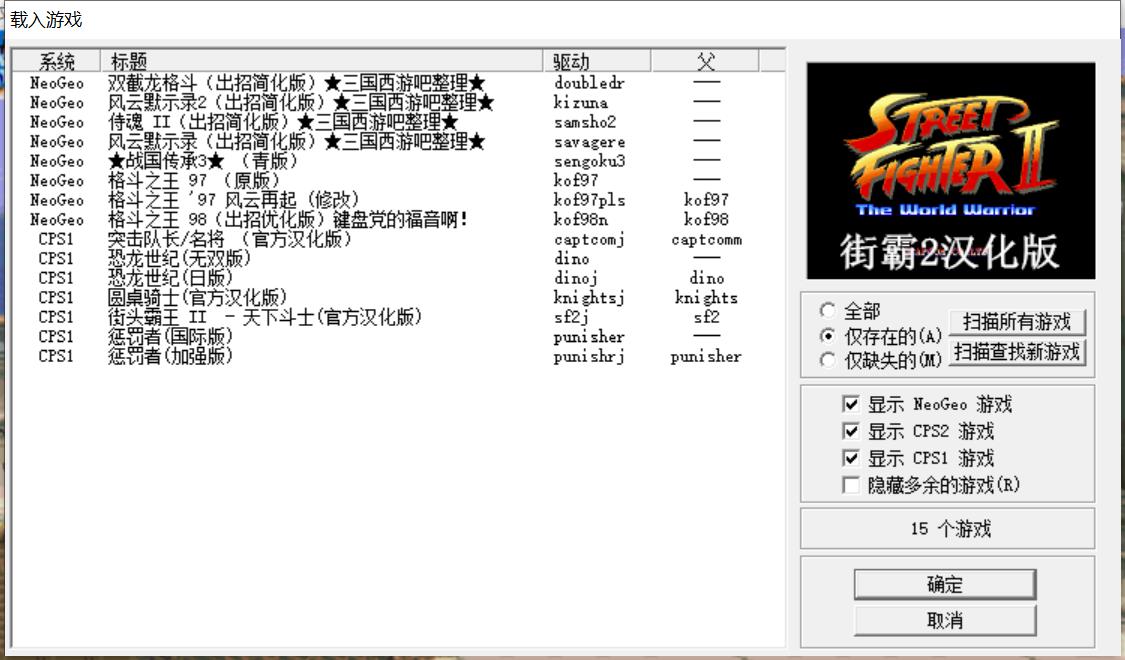Cancel the dialog with 取消

tap(944, 621)
